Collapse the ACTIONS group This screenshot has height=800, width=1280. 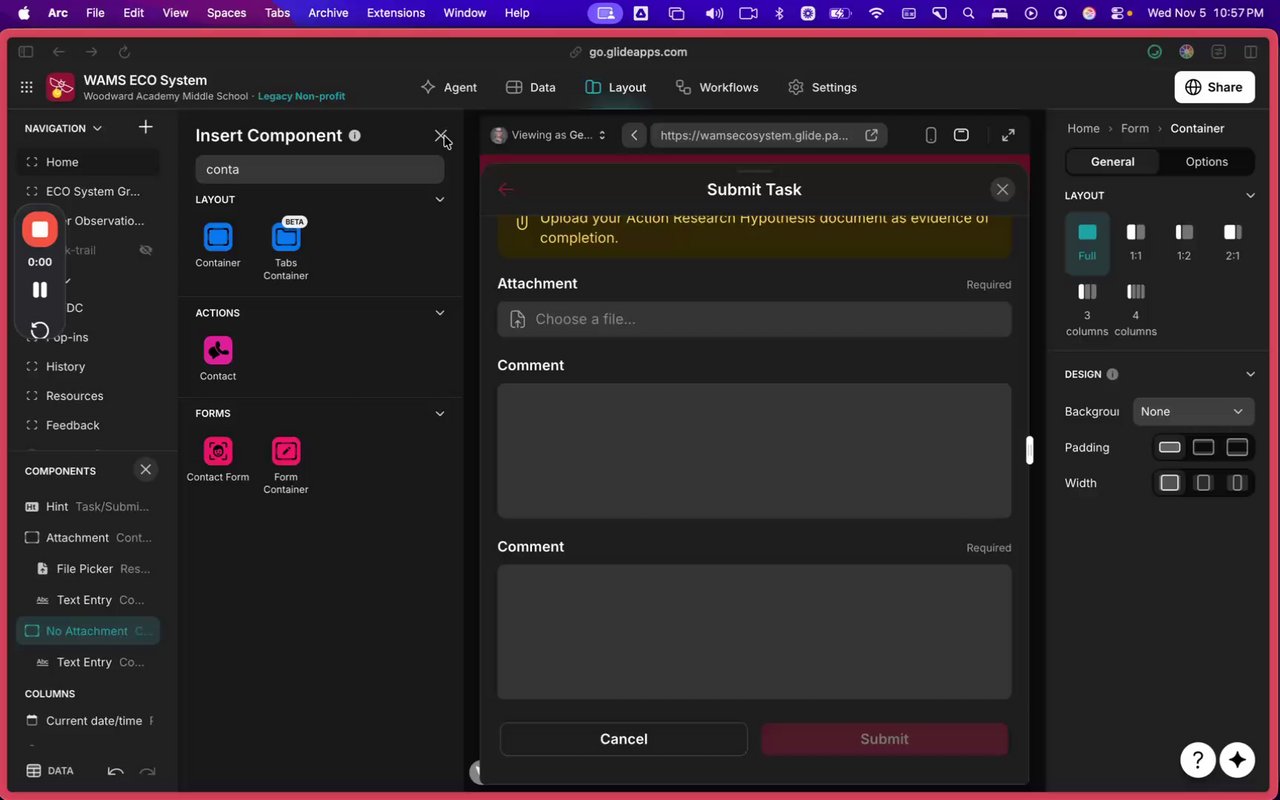[440, 313]
